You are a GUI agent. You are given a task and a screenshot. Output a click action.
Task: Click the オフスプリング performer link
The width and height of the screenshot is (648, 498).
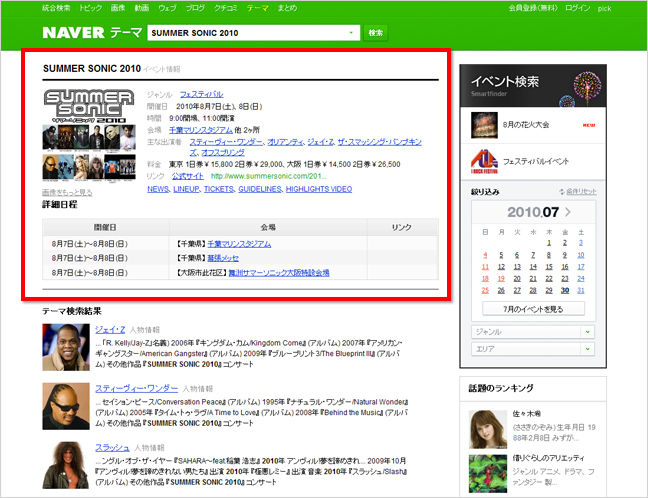coord(223,152)
